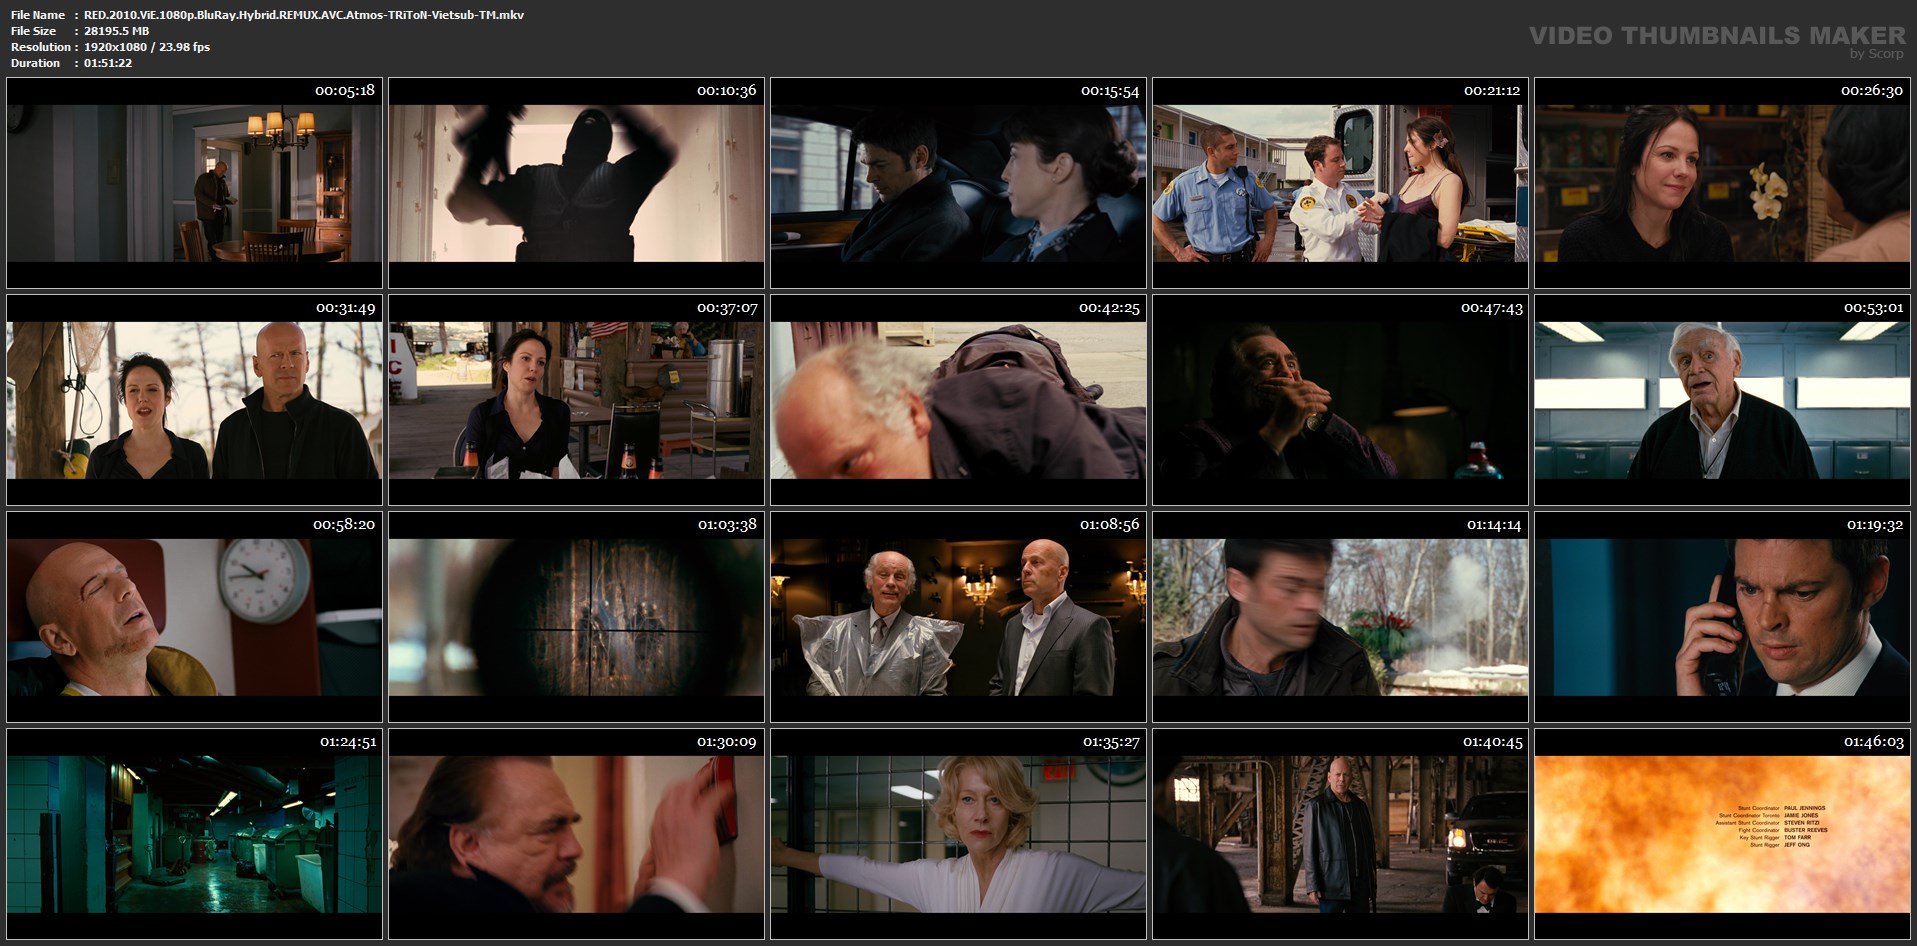Select the thumbnail at 00:31:49

point(194,400)
